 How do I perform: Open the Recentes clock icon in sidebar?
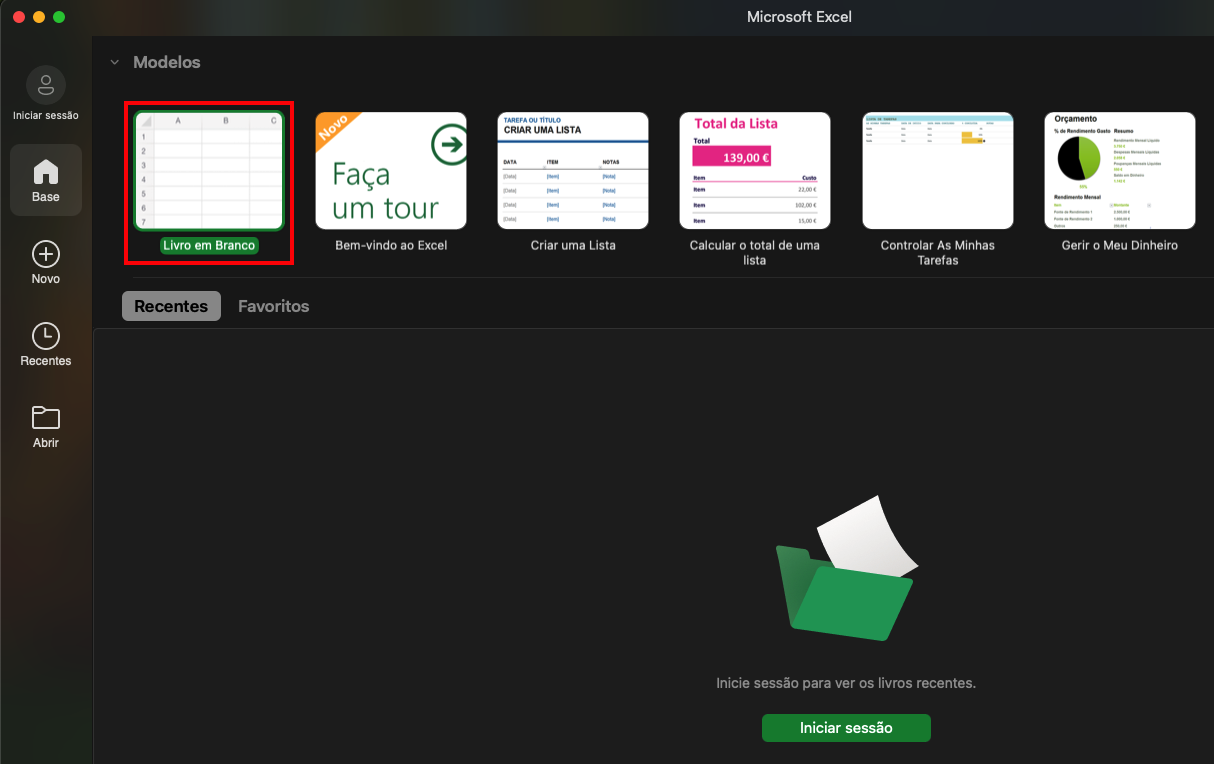click(45, 336)
